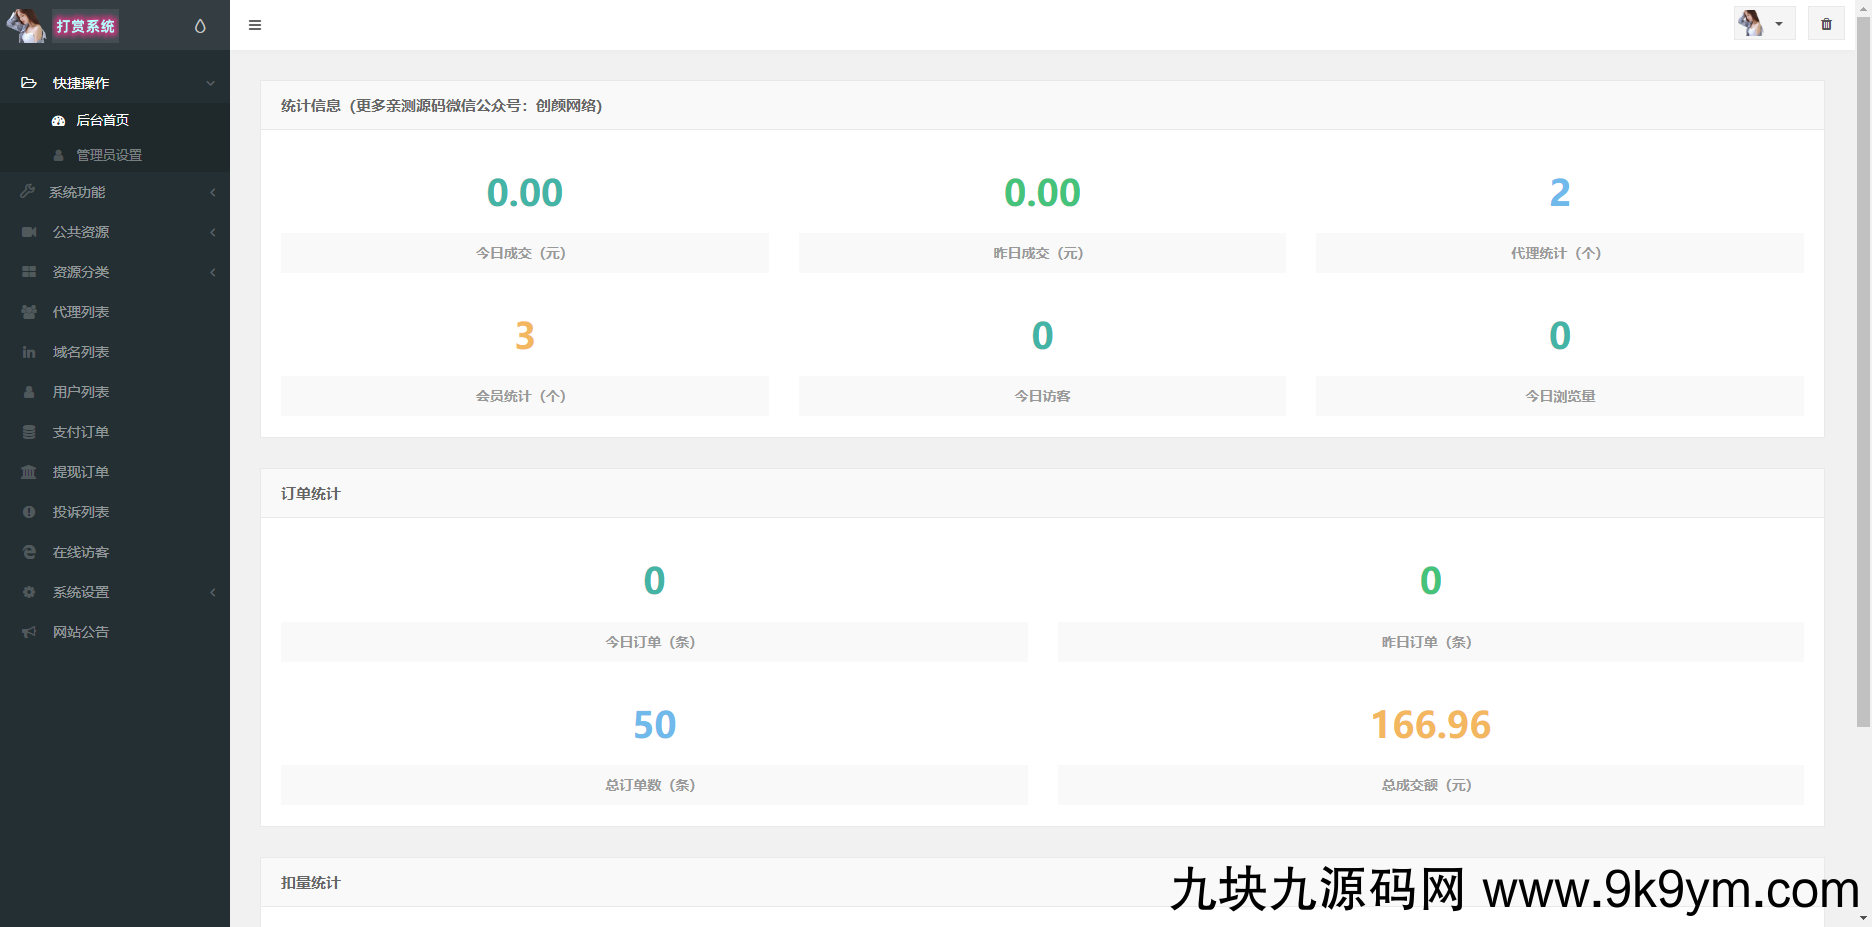Viewport: 1872px width, 927px height.
Task: Go to 用户列表 page
Action: [80, 392]
